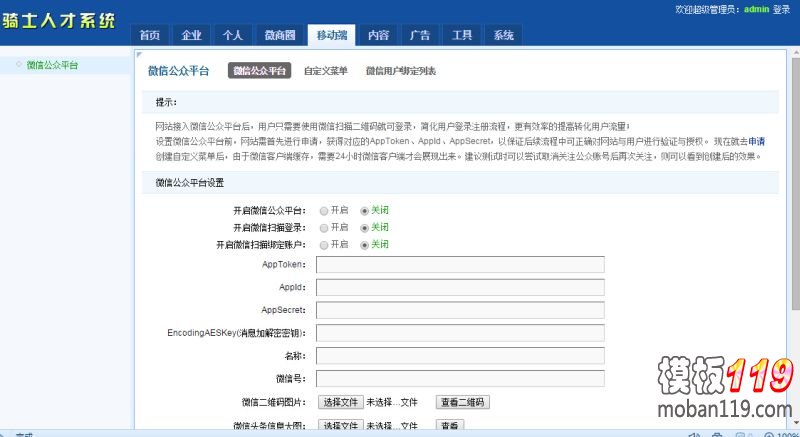The image size is (800, 437).
Task: Click 选择文件 for 微信二维码图片
Action: click(x=341, y=402)
